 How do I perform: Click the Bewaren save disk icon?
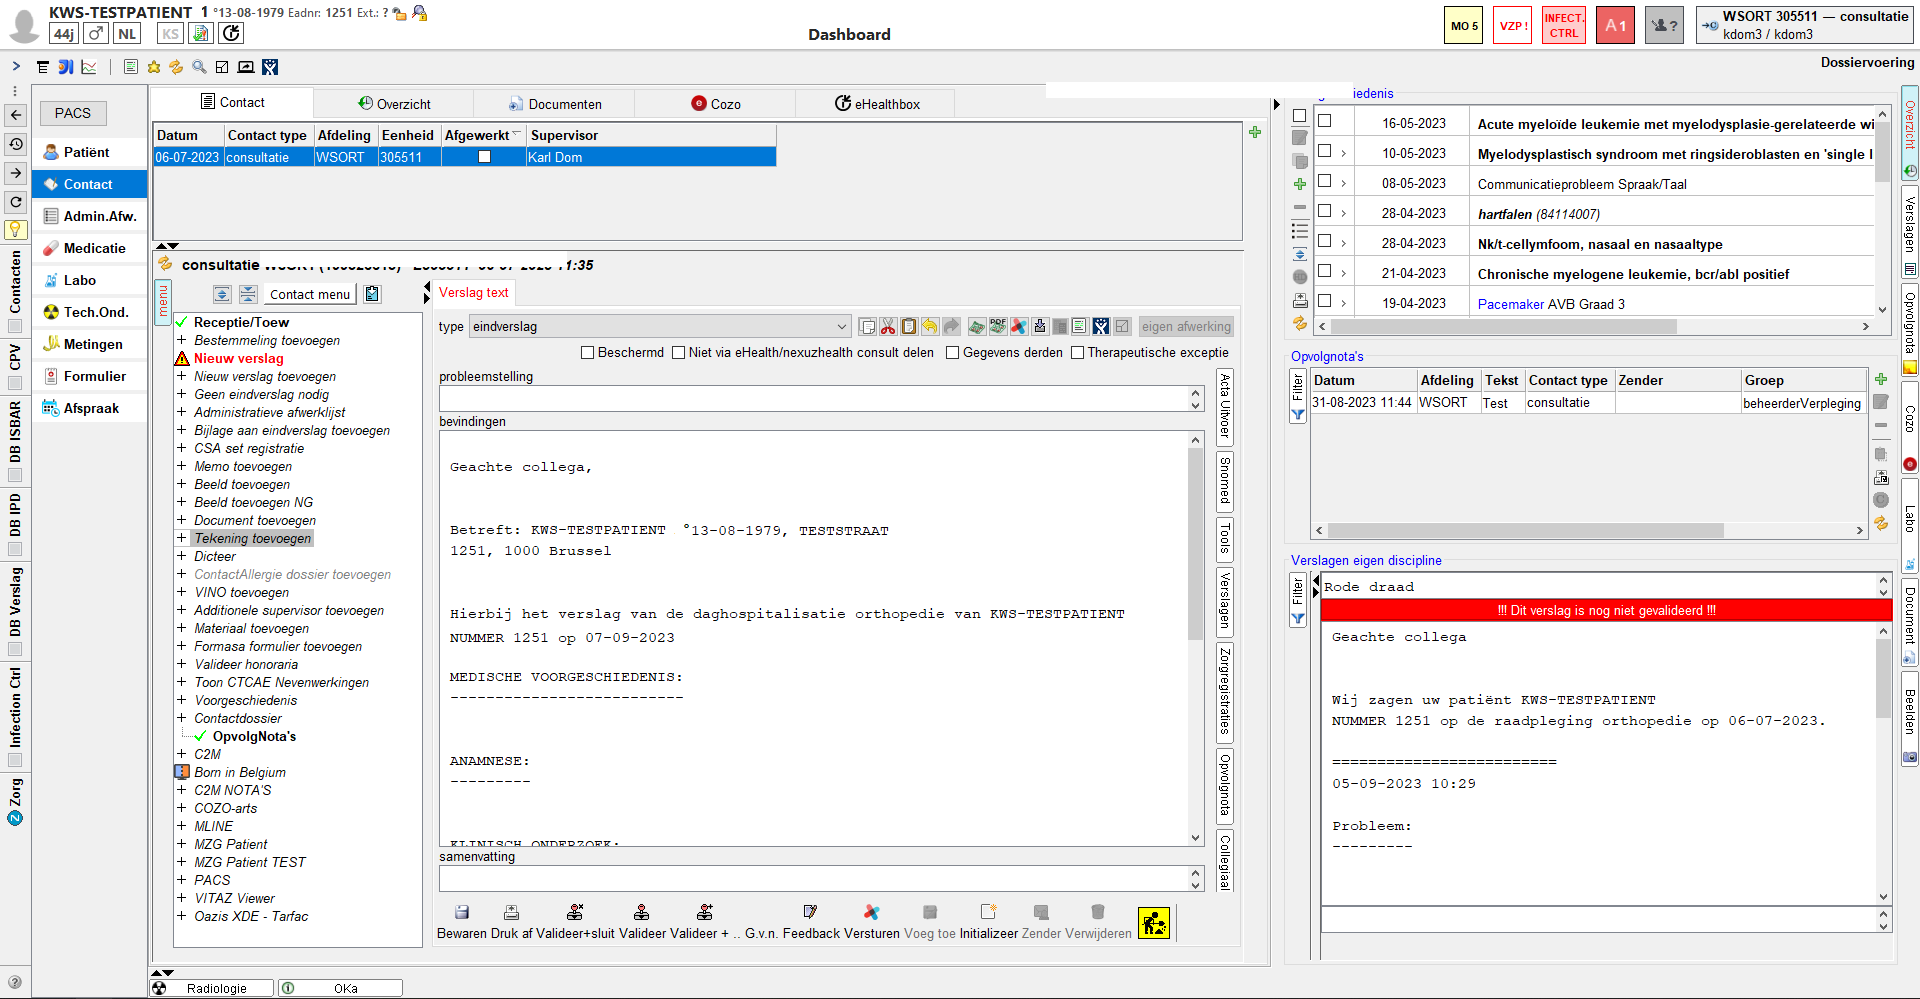(x=462, y=912)
